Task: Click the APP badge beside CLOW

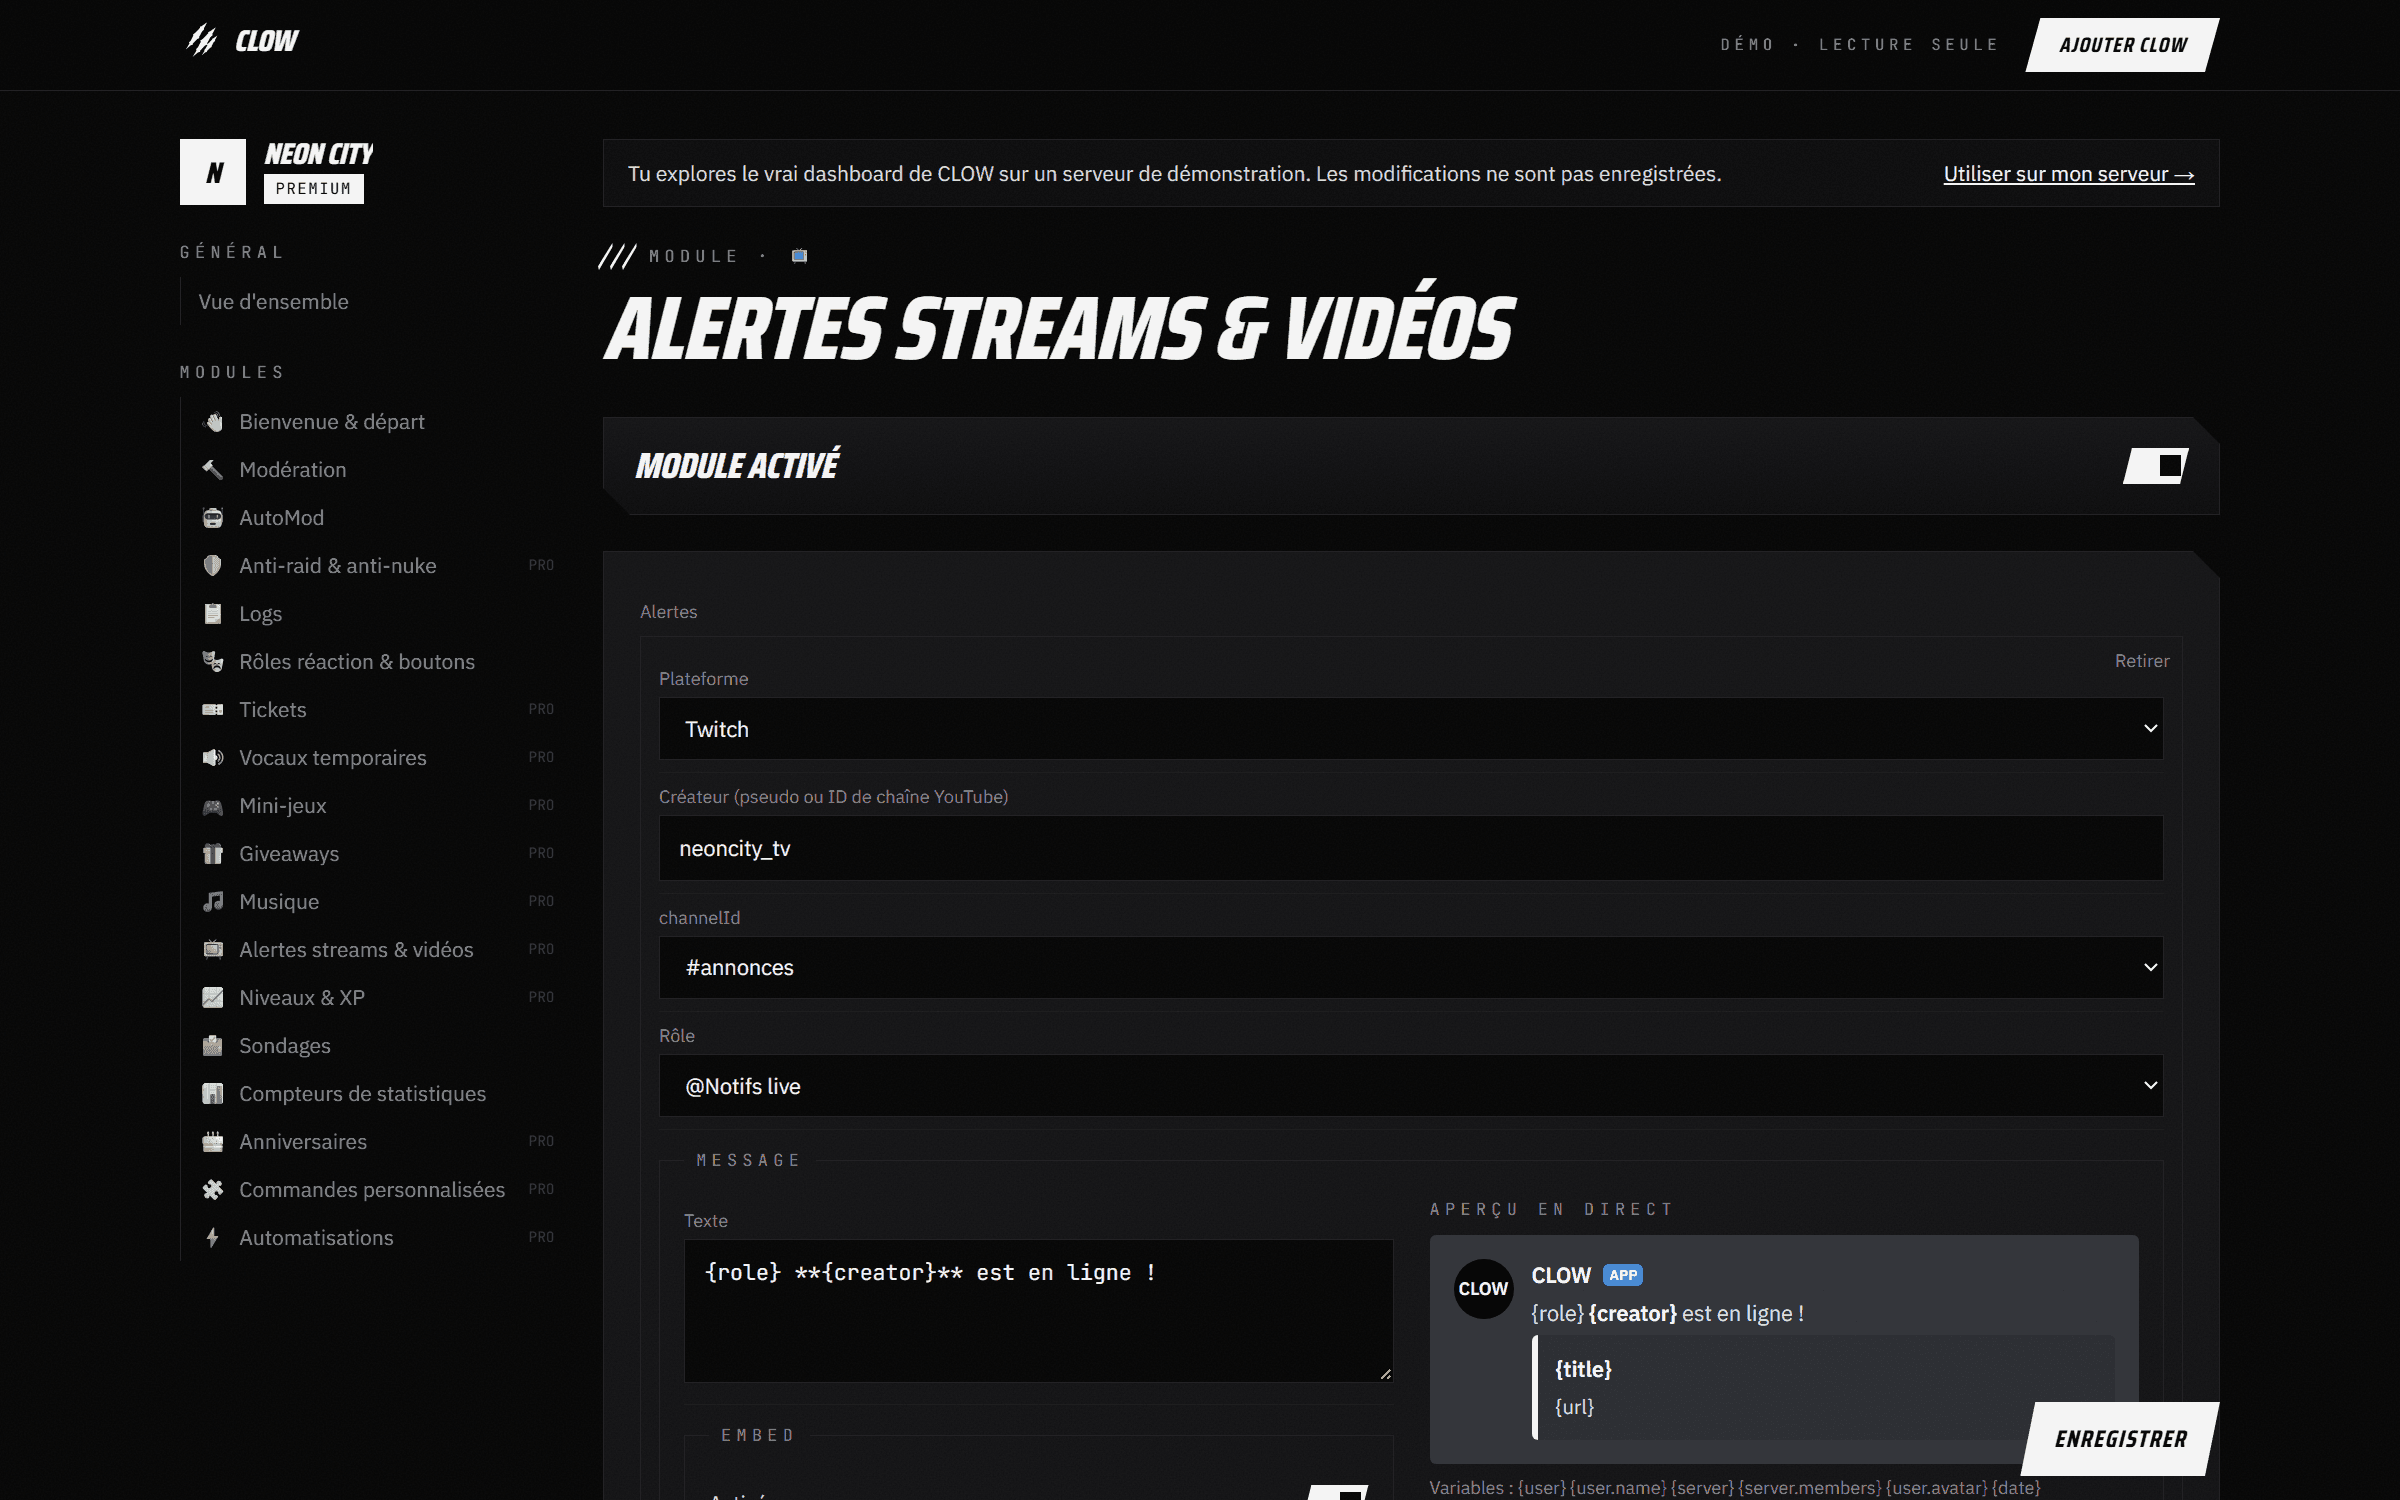Action: coord(1623,1275)
